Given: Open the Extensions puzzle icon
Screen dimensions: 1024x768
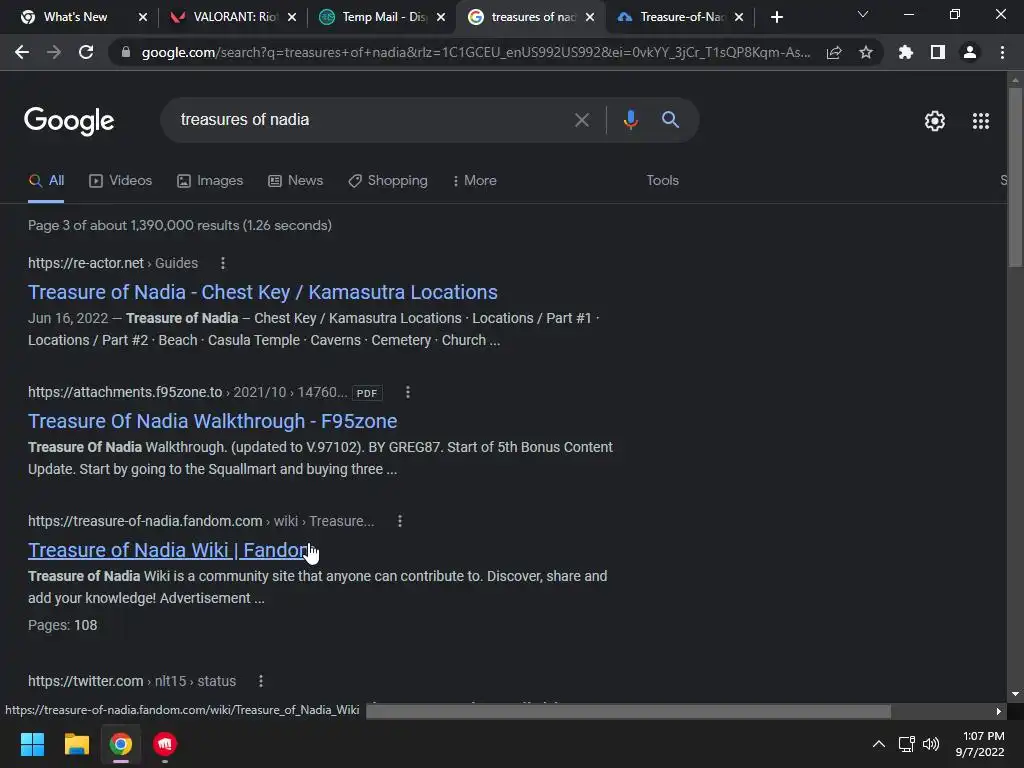Looking at the screenshot, I should click(x=906, y=52).
